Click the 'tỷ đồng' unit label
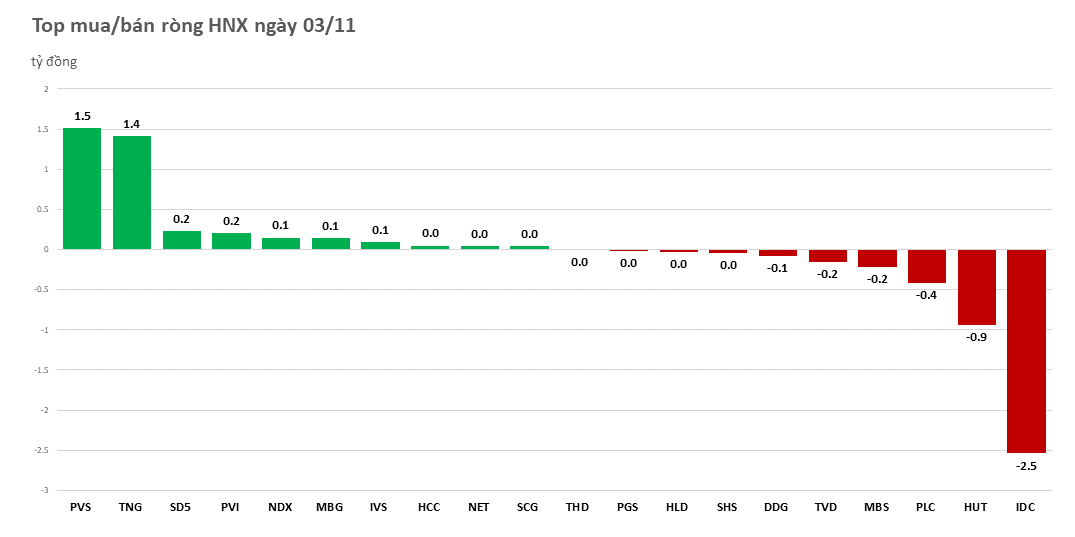This screenshot has width=1075, height=537. click(54, 62)
